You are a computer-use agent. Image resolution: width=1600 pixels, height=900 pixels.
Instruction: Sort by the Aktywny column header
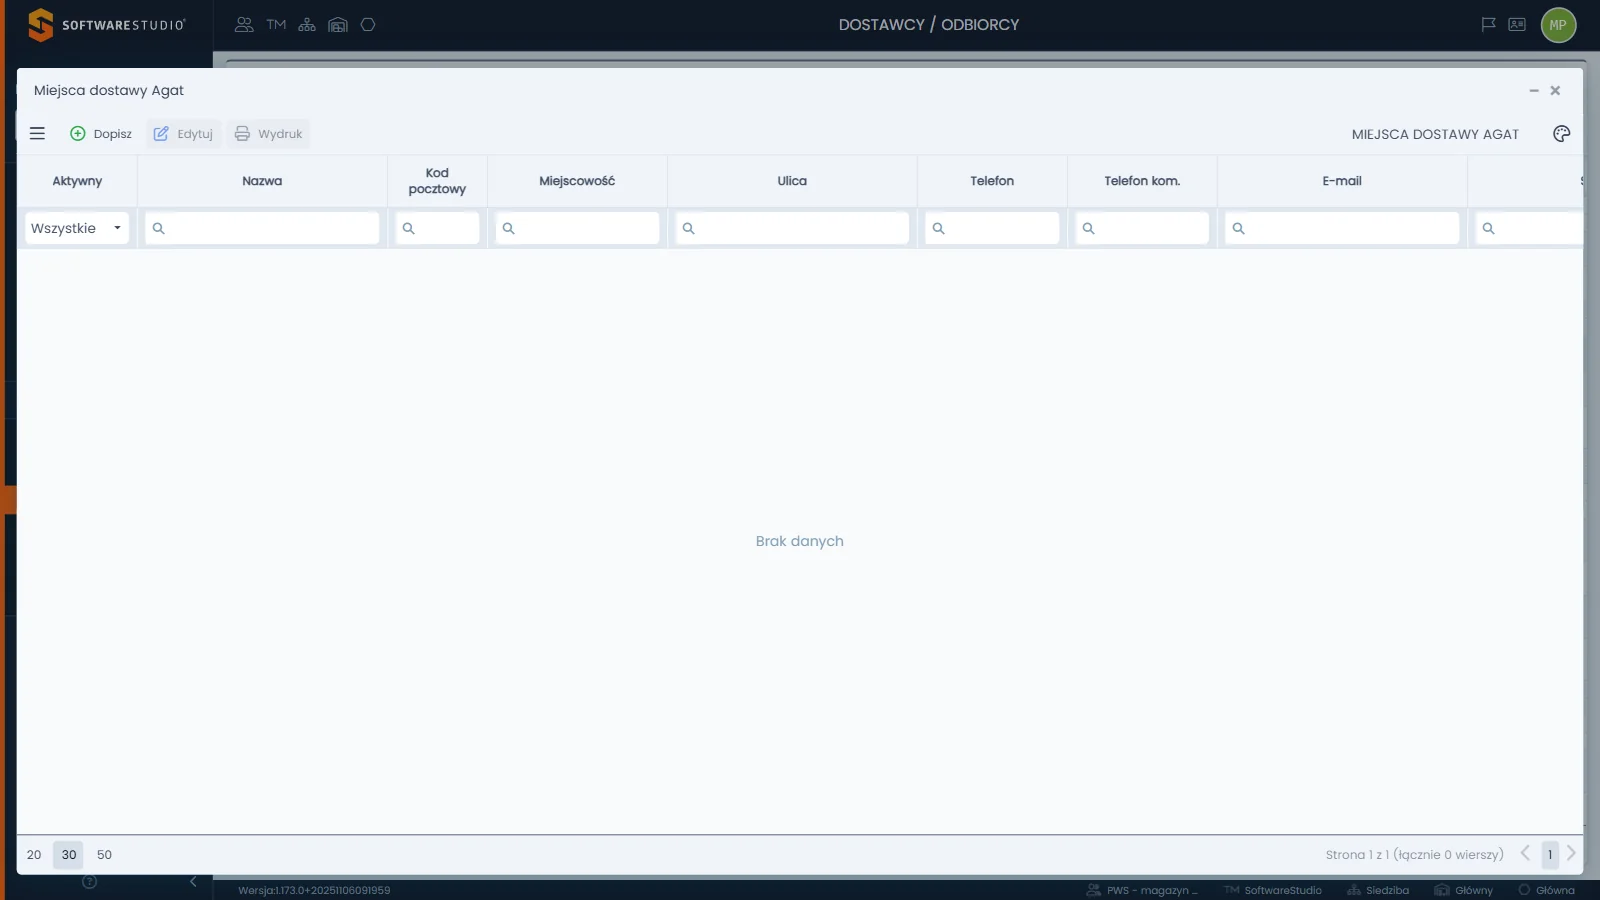pyautogui.click(x=77, y=181)
